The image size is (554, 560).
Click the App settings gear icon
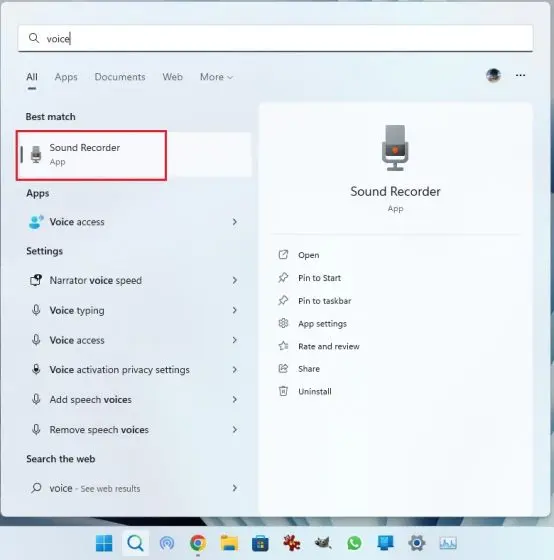pyautogui.click(x=283, y=323)
